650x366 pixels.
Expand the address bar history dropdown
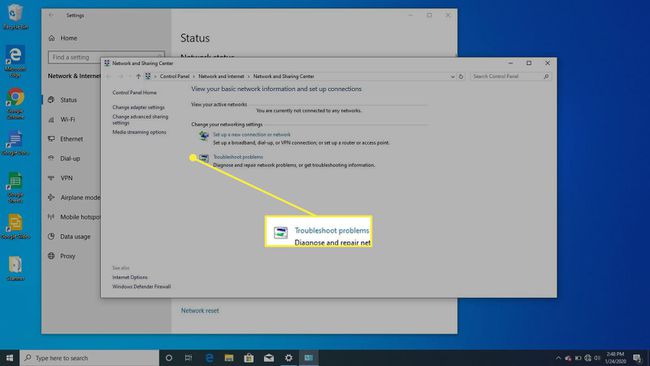pyautogui.click(x=452, y=77)
